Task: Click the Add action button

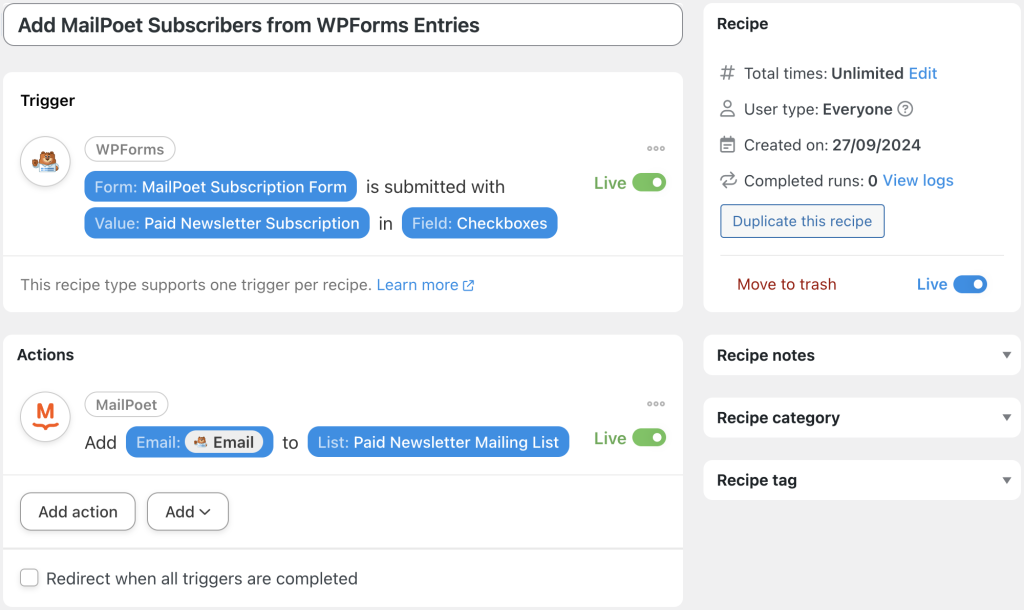Action: tap(77, 511)
